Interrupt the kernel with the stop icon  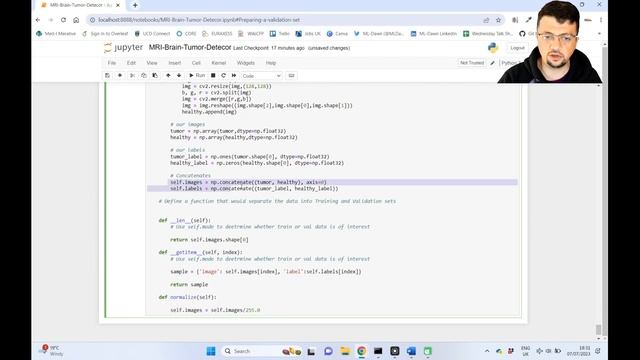pos(213,76)
